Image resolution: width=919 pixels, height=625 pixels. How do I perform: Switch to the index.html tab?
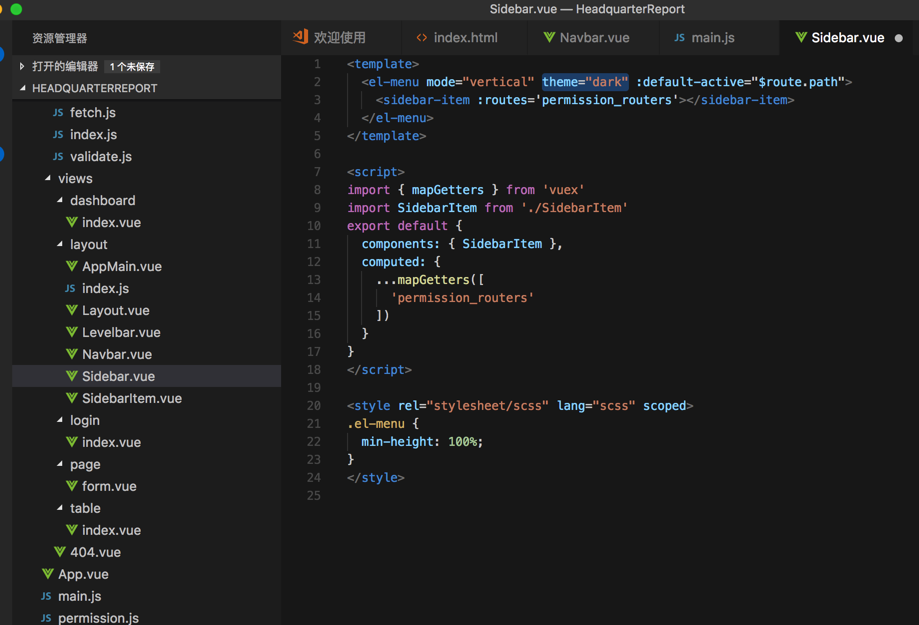(x=464, y=38)
